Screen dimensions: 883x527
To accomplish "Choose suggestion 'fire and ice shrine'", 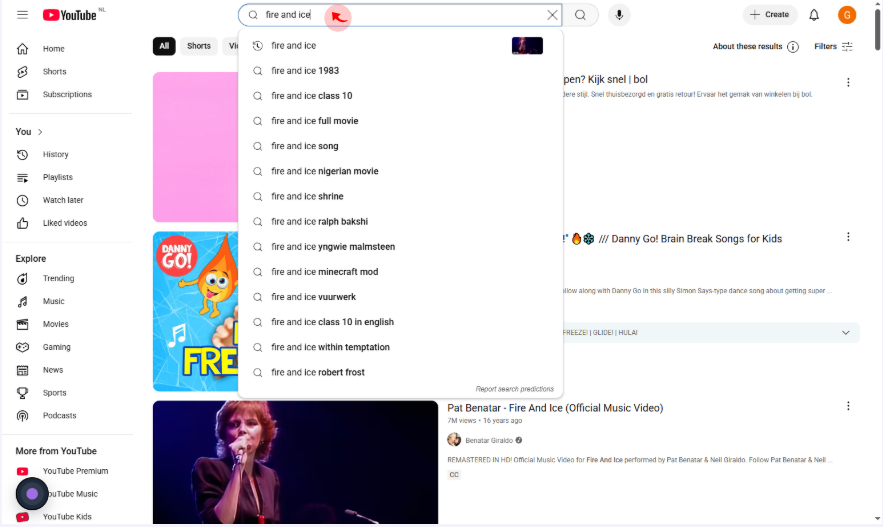I will (x=400, y=196).
